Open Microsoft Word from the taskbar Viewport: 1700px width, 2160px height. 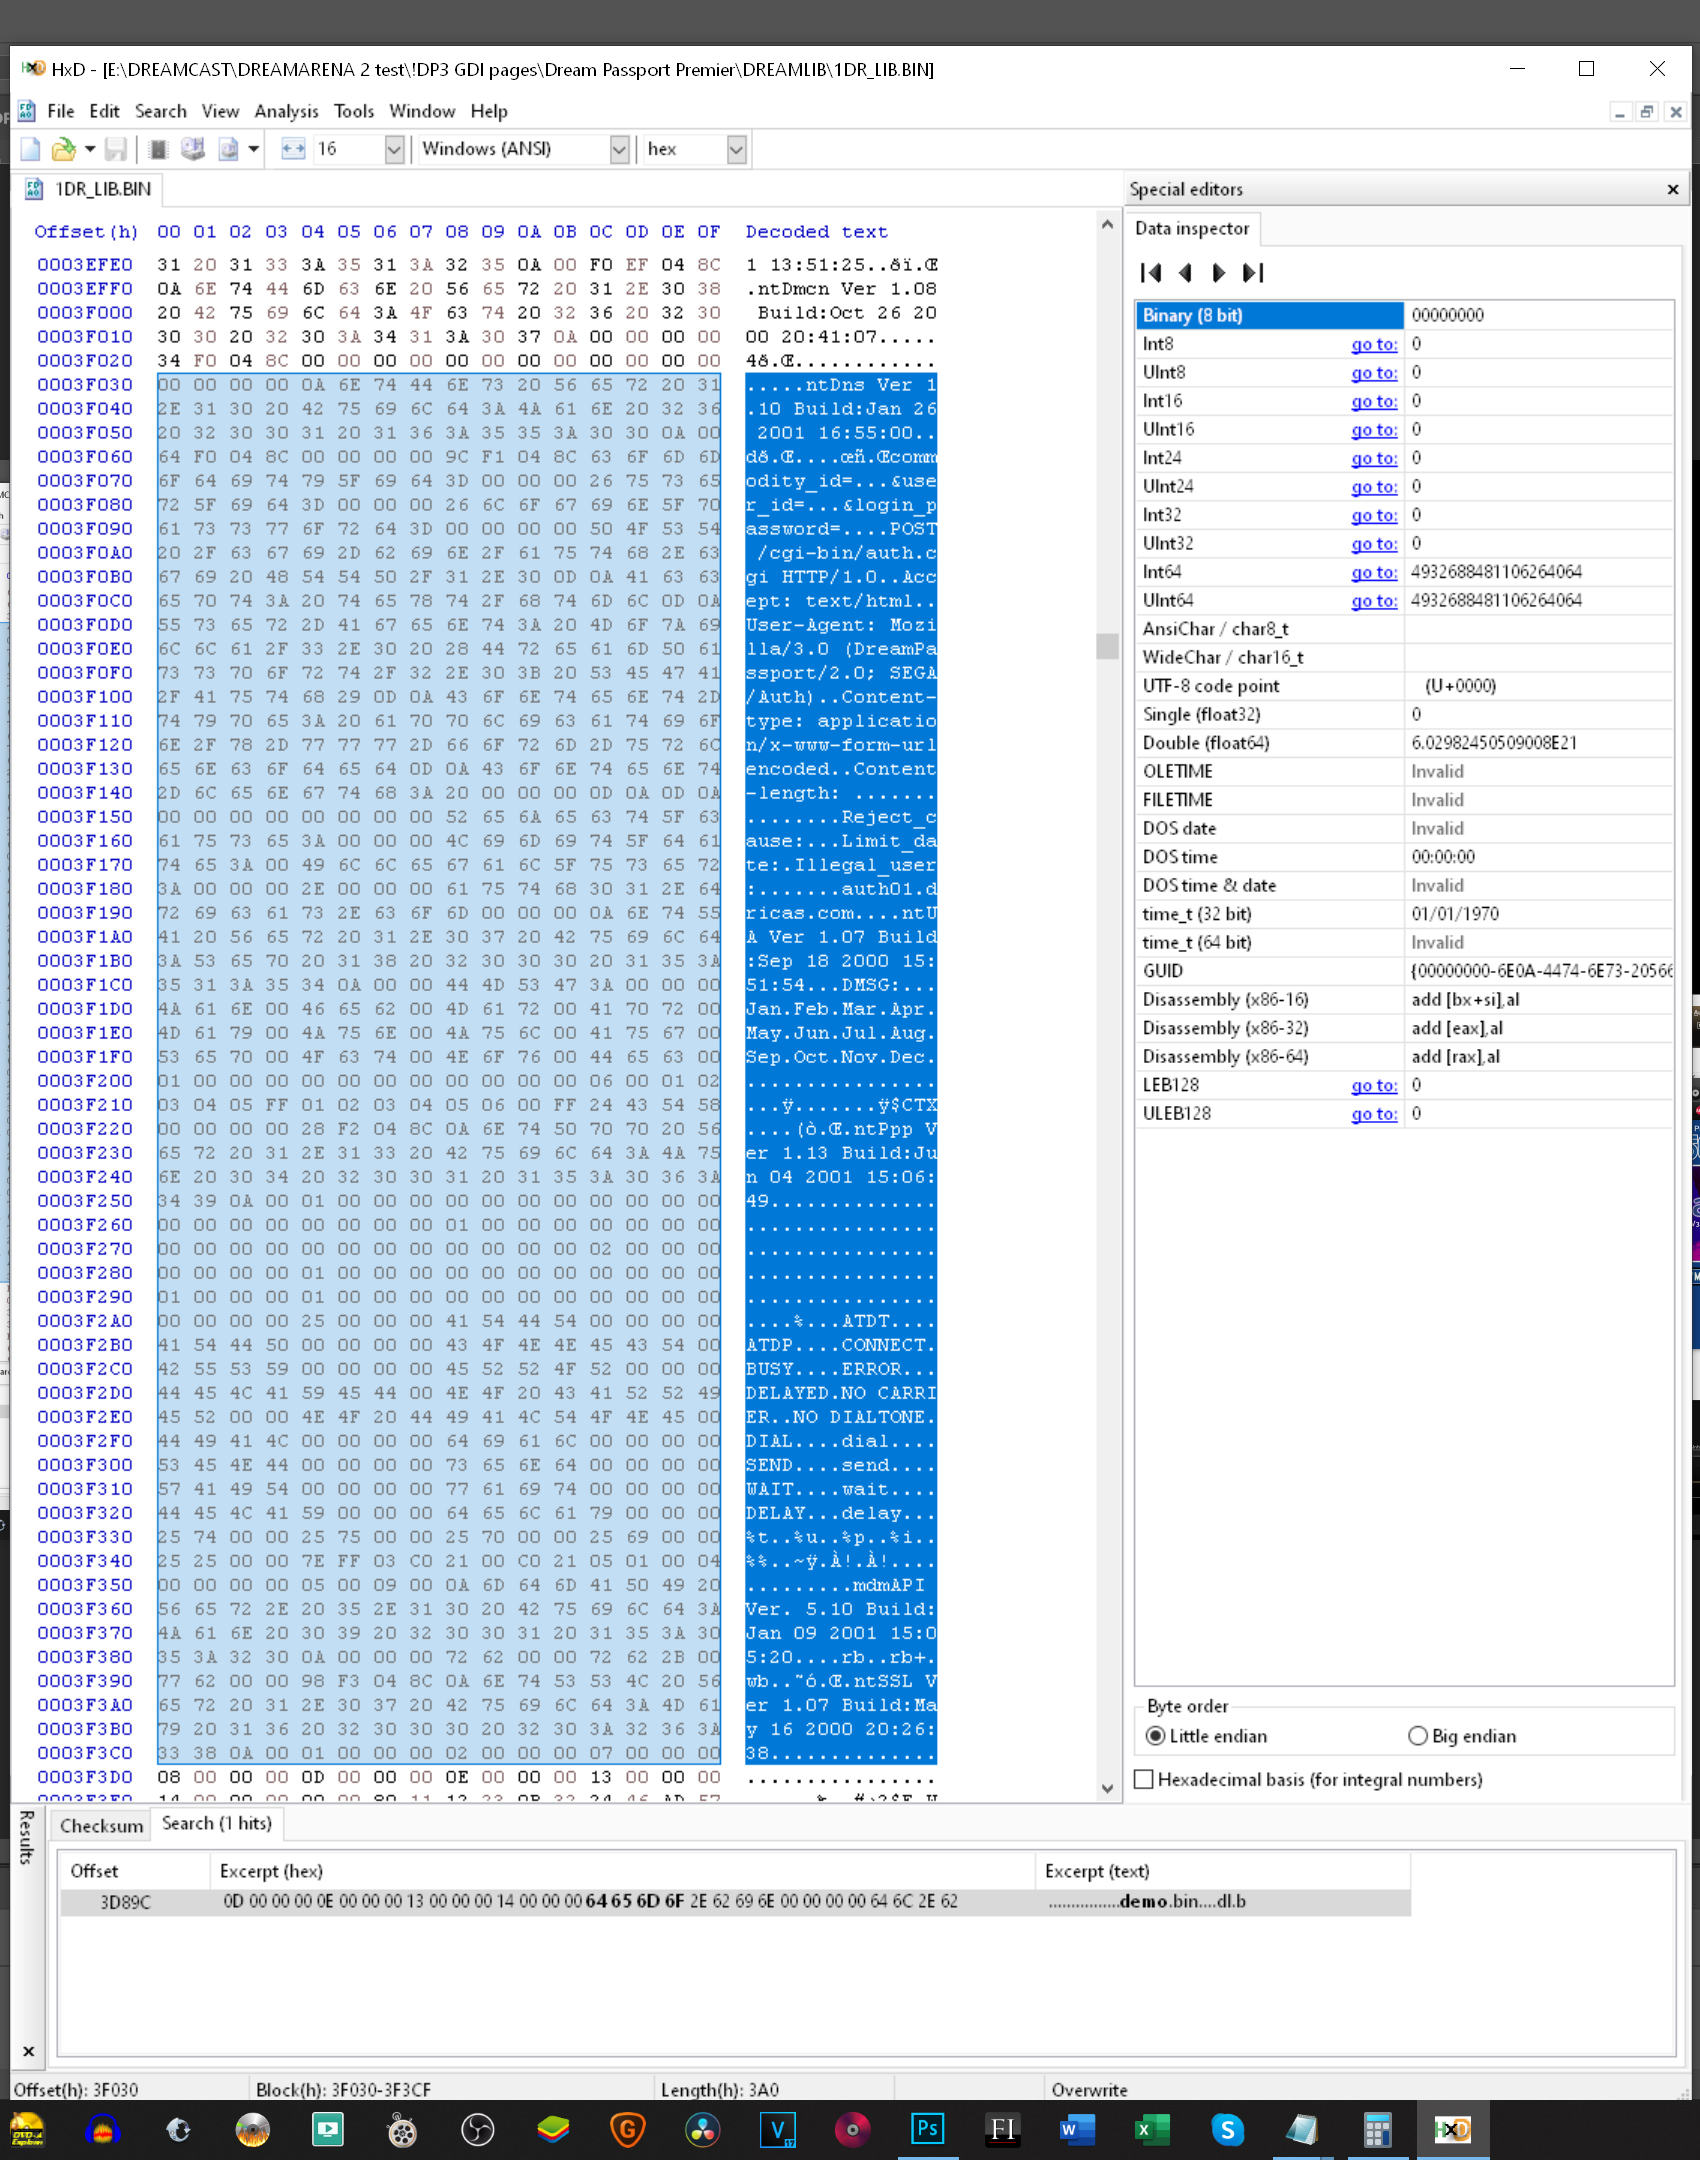click(1075, 2130)
